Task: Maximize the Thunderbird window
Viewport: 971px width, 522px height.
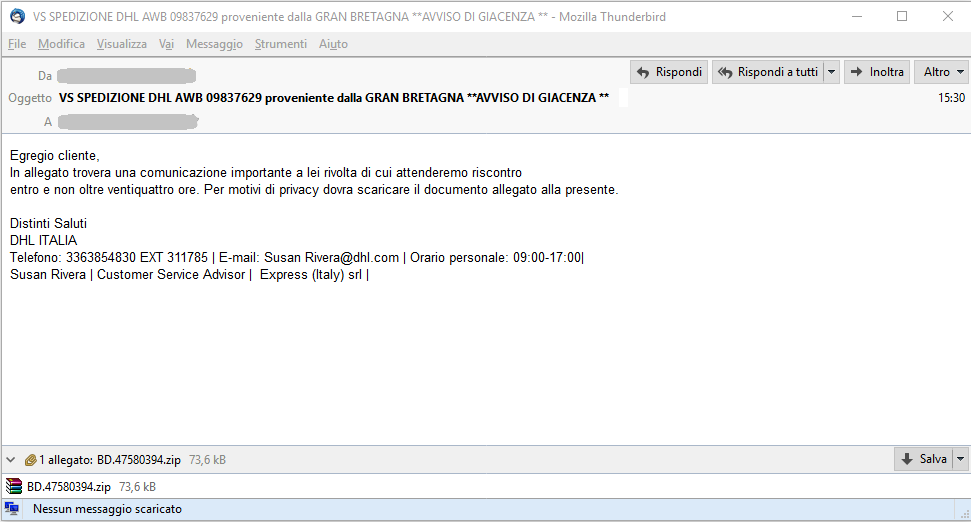Action: point(902,17)
